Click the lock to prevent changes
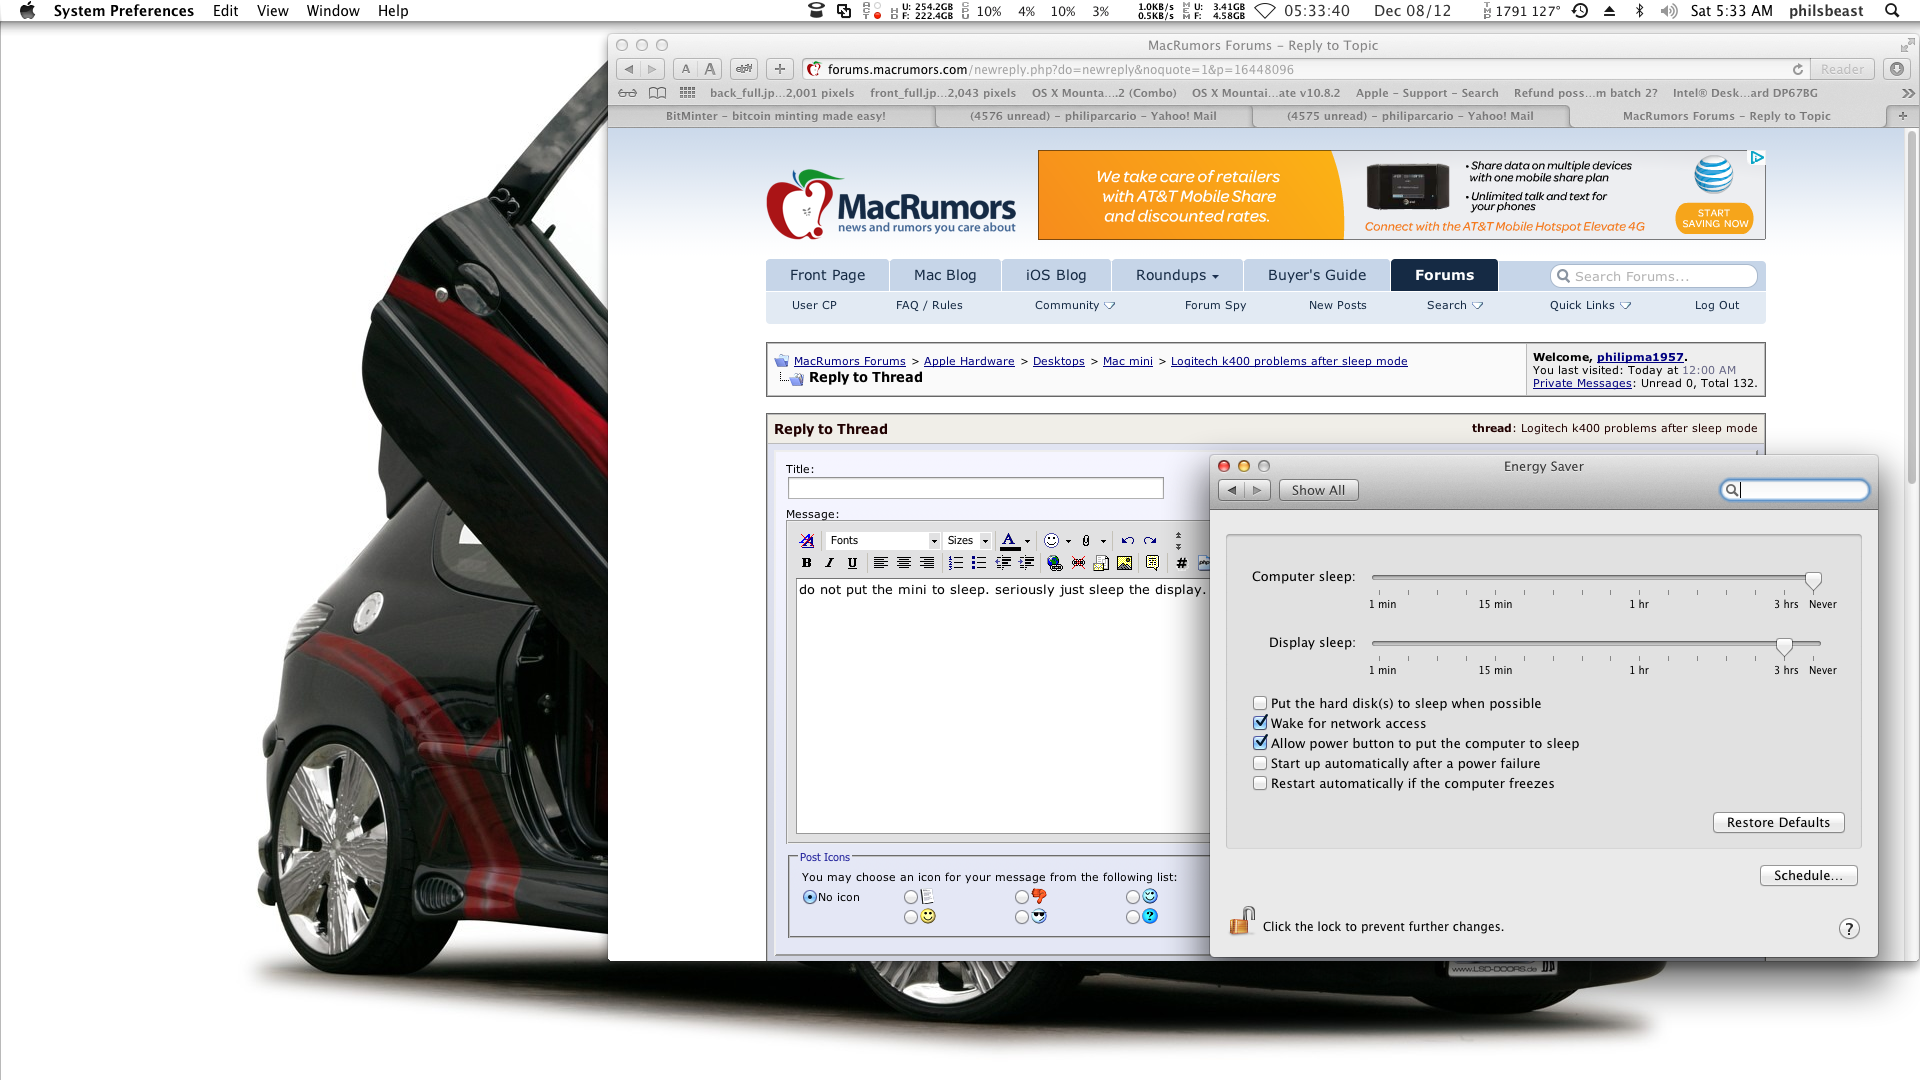Image resolution: width=1920 pixels, height=1080 pixels. point(1241,922)
